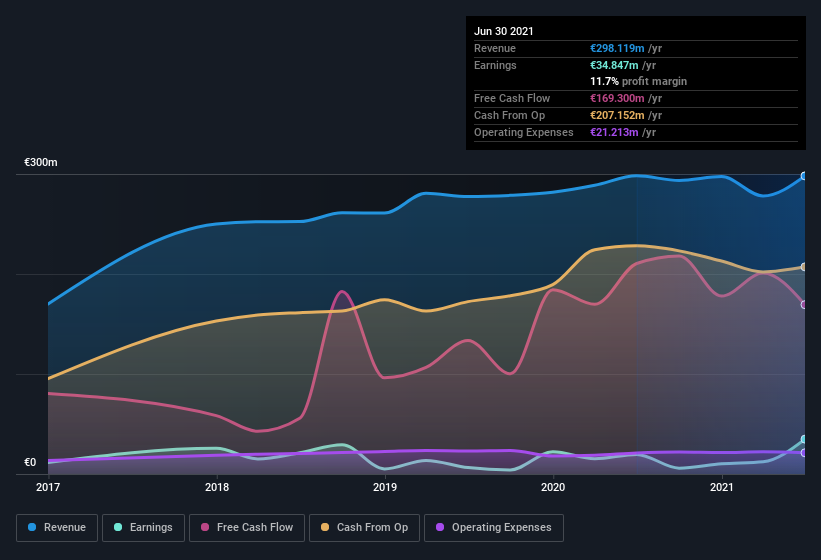Click the 2018 x-axis label
Viewport: 821px width, 560px height.
pos(217,487)
